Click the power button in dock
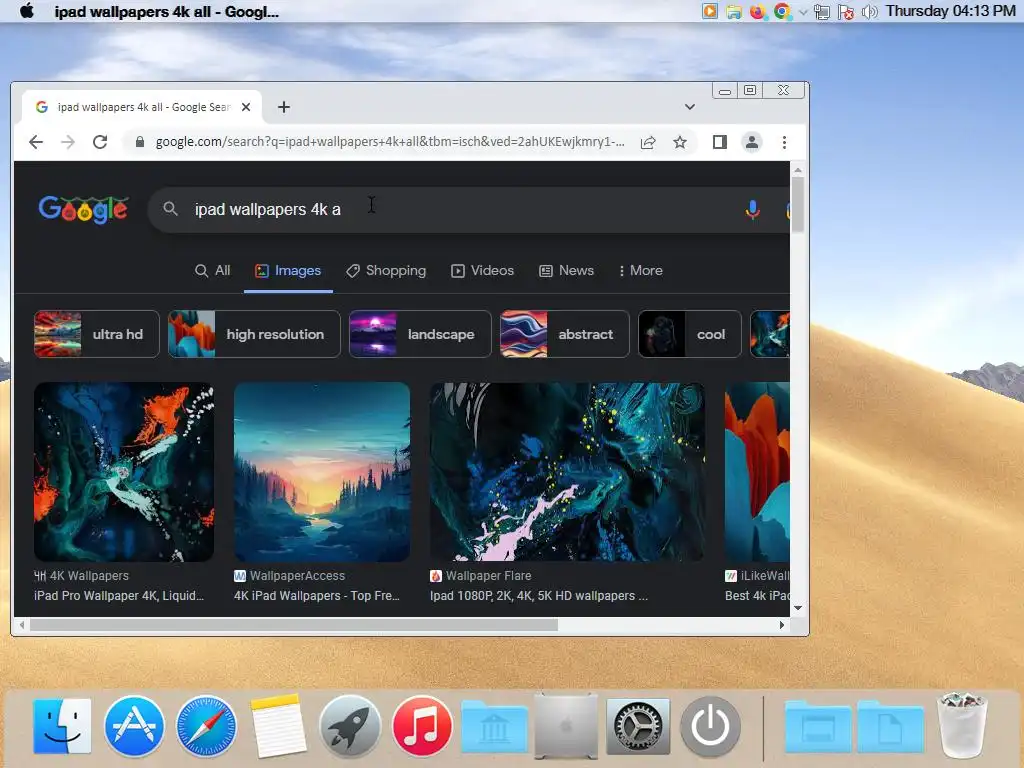 coord(710,726)
